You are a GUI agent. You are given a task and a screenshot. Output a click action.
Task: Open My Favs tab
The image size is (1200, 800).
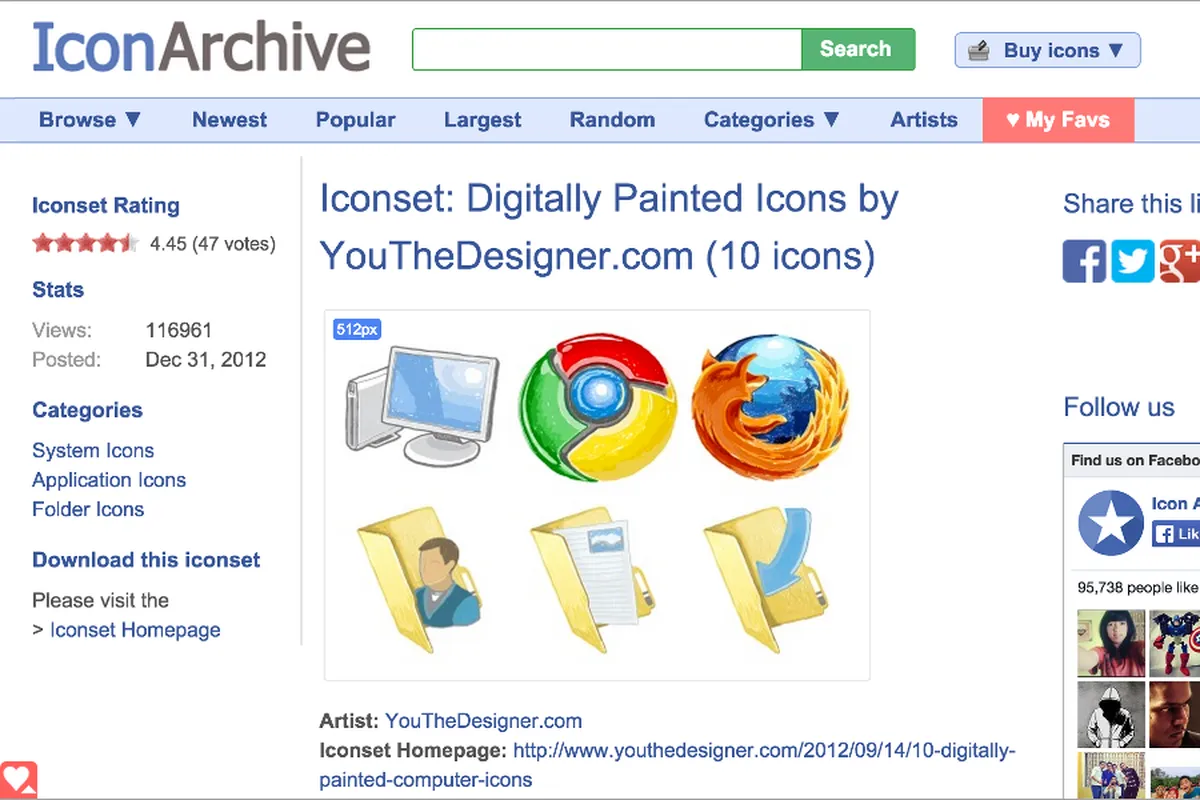point(1058,120)
